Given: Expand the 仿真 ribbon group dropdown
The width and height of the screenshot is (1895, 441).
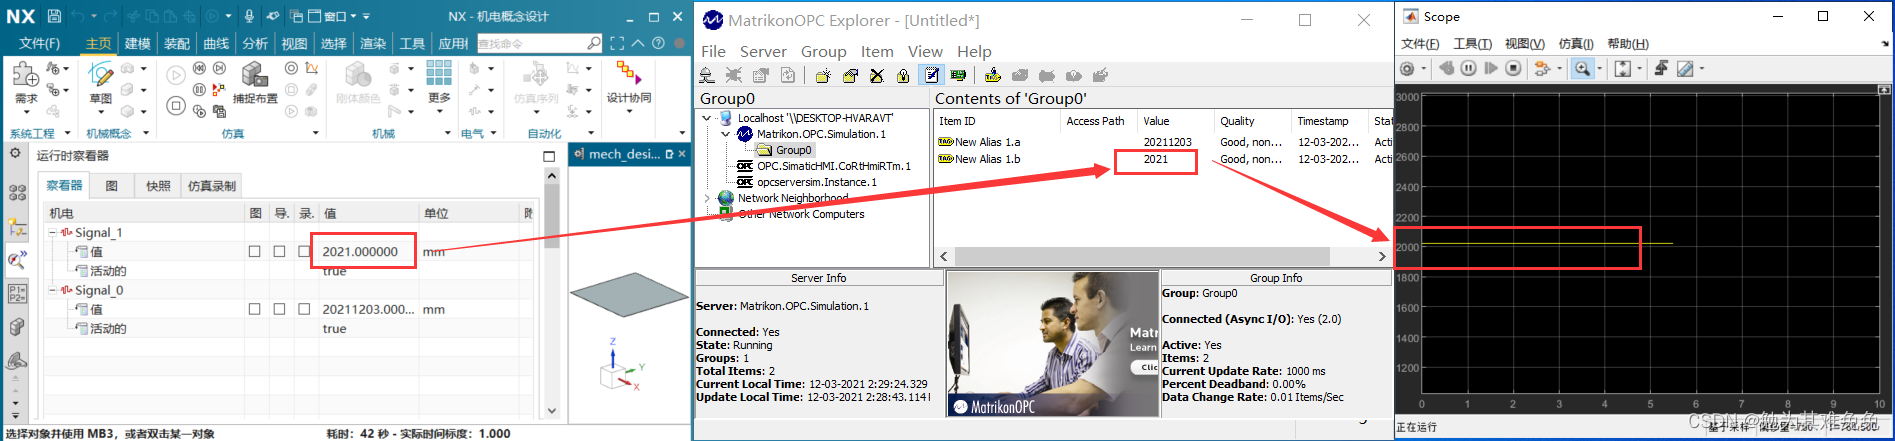Looking at the screenshot, I should coord(316,133).
